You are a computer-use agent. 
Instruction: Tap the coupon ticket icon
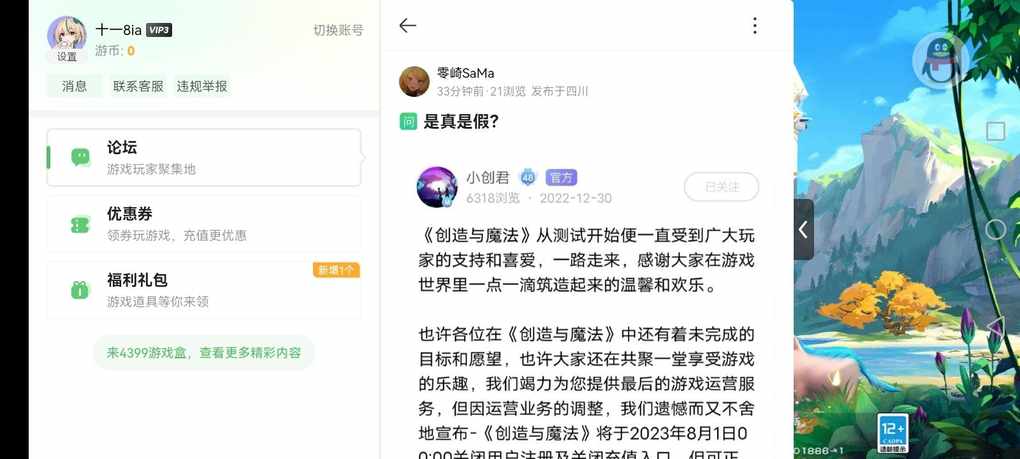(81, 224)
